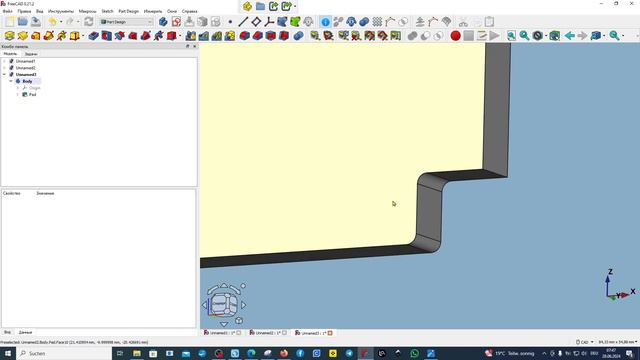Open the Sketch menu
Screen dimensions: 640x360
tap(107, 11)
